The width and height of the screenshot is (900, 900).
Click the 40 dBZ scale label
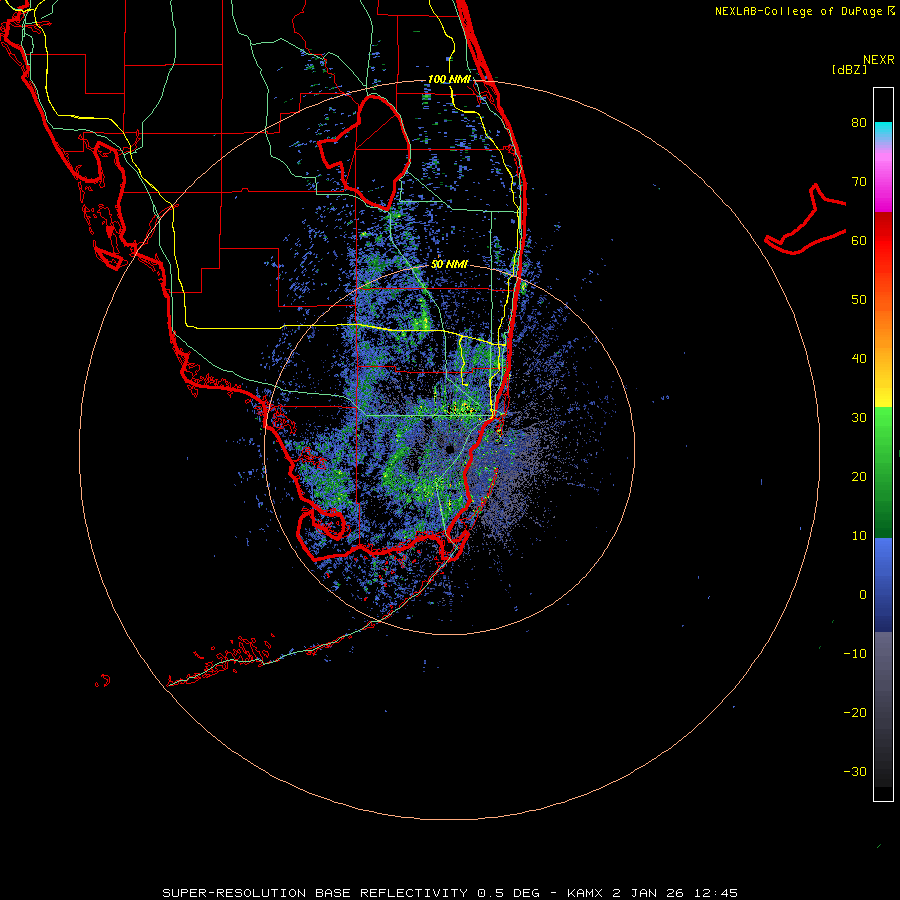tap(859, 359)
